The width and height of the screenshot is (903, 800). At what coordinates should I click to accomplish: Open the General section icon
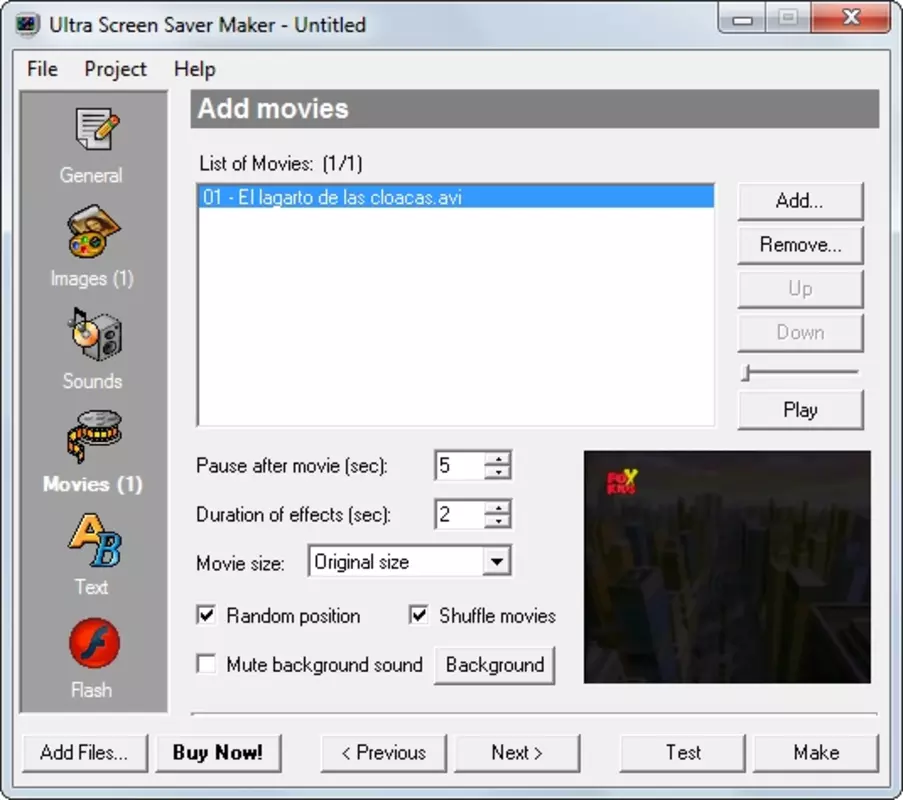pyautogui.click(x=95, y=129)
